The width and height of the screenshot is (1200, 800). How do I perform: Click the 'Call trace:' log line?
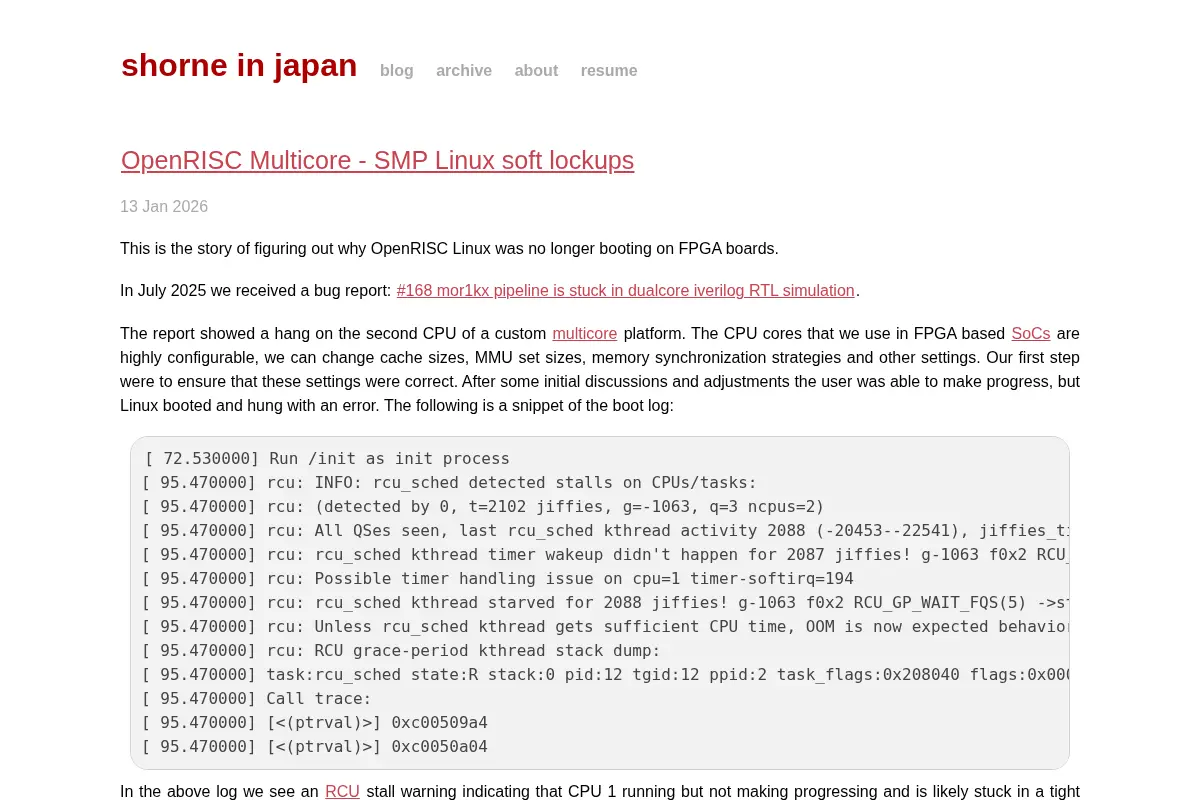[258, 699]
